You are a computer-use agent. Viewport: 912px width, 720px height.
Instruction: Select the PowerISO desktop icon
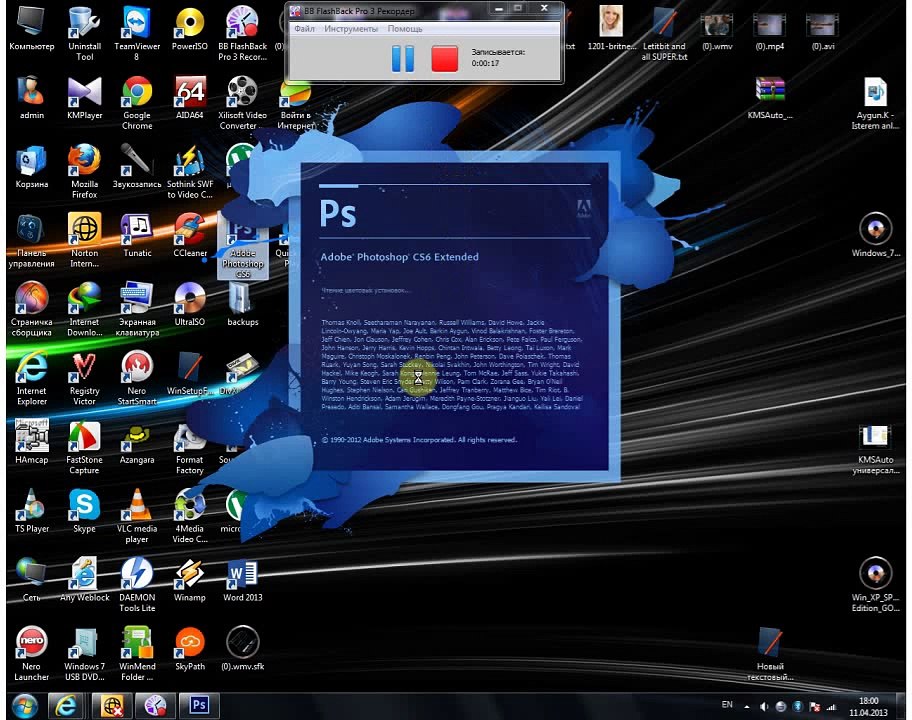point(190,29)
